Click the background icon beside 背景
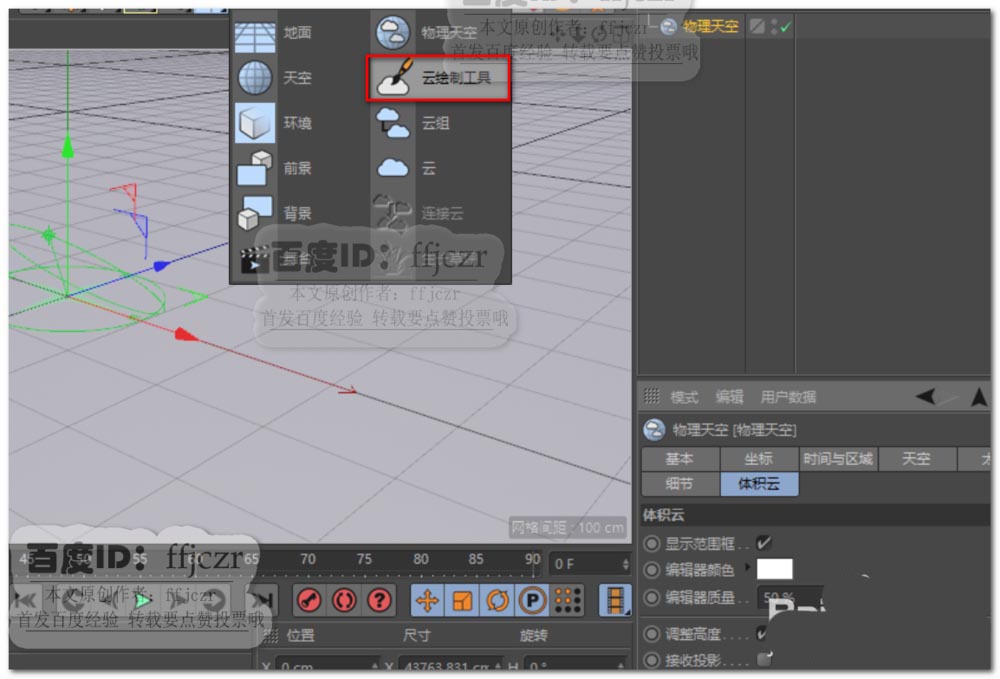The height and width of the screenshot is (679, 1000). [x=254, y=213]
